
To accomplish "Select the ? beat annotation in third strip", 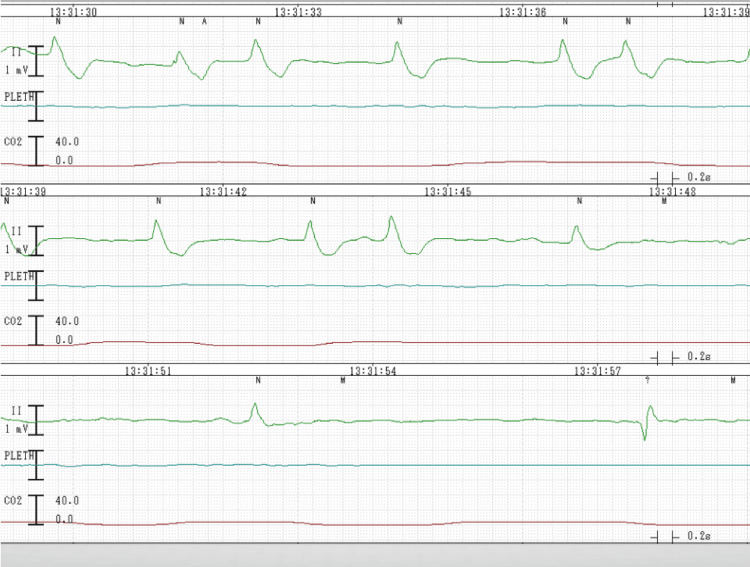I will tap(647, 380).
